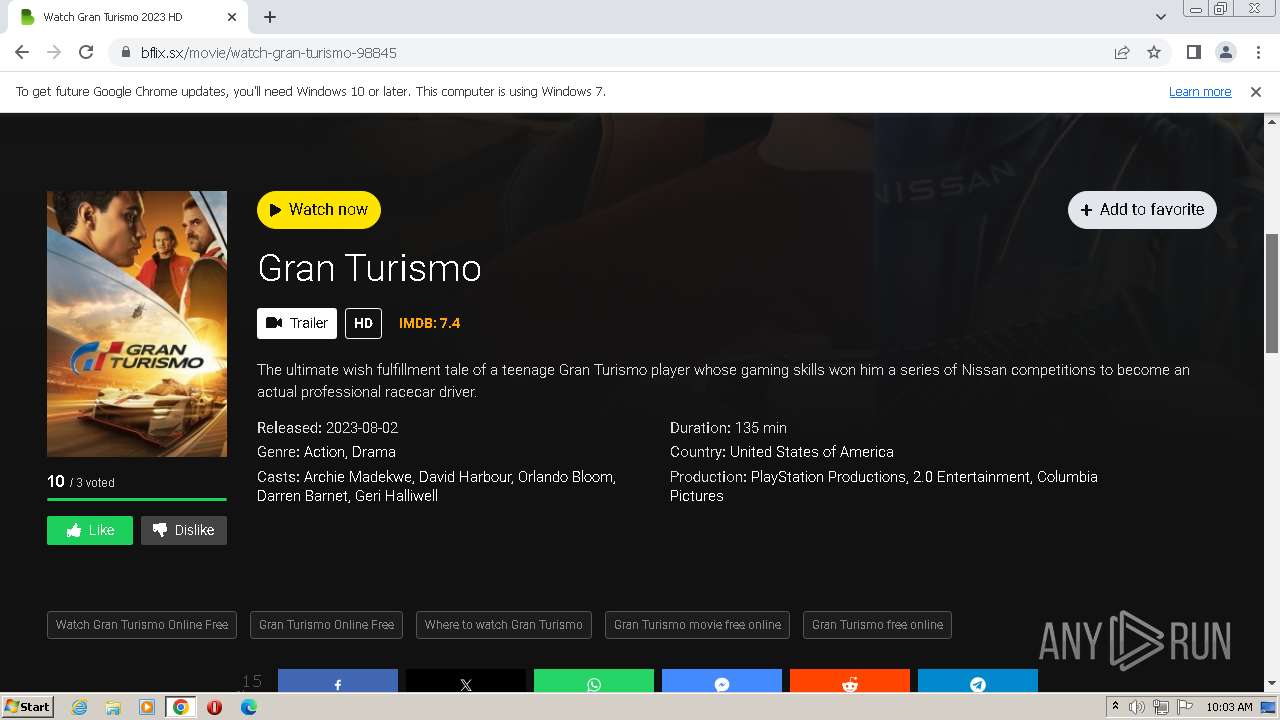The width and height of the screenshot is (1280, 720).
Task: Click the Learn more link
Action: [1200, 92]
